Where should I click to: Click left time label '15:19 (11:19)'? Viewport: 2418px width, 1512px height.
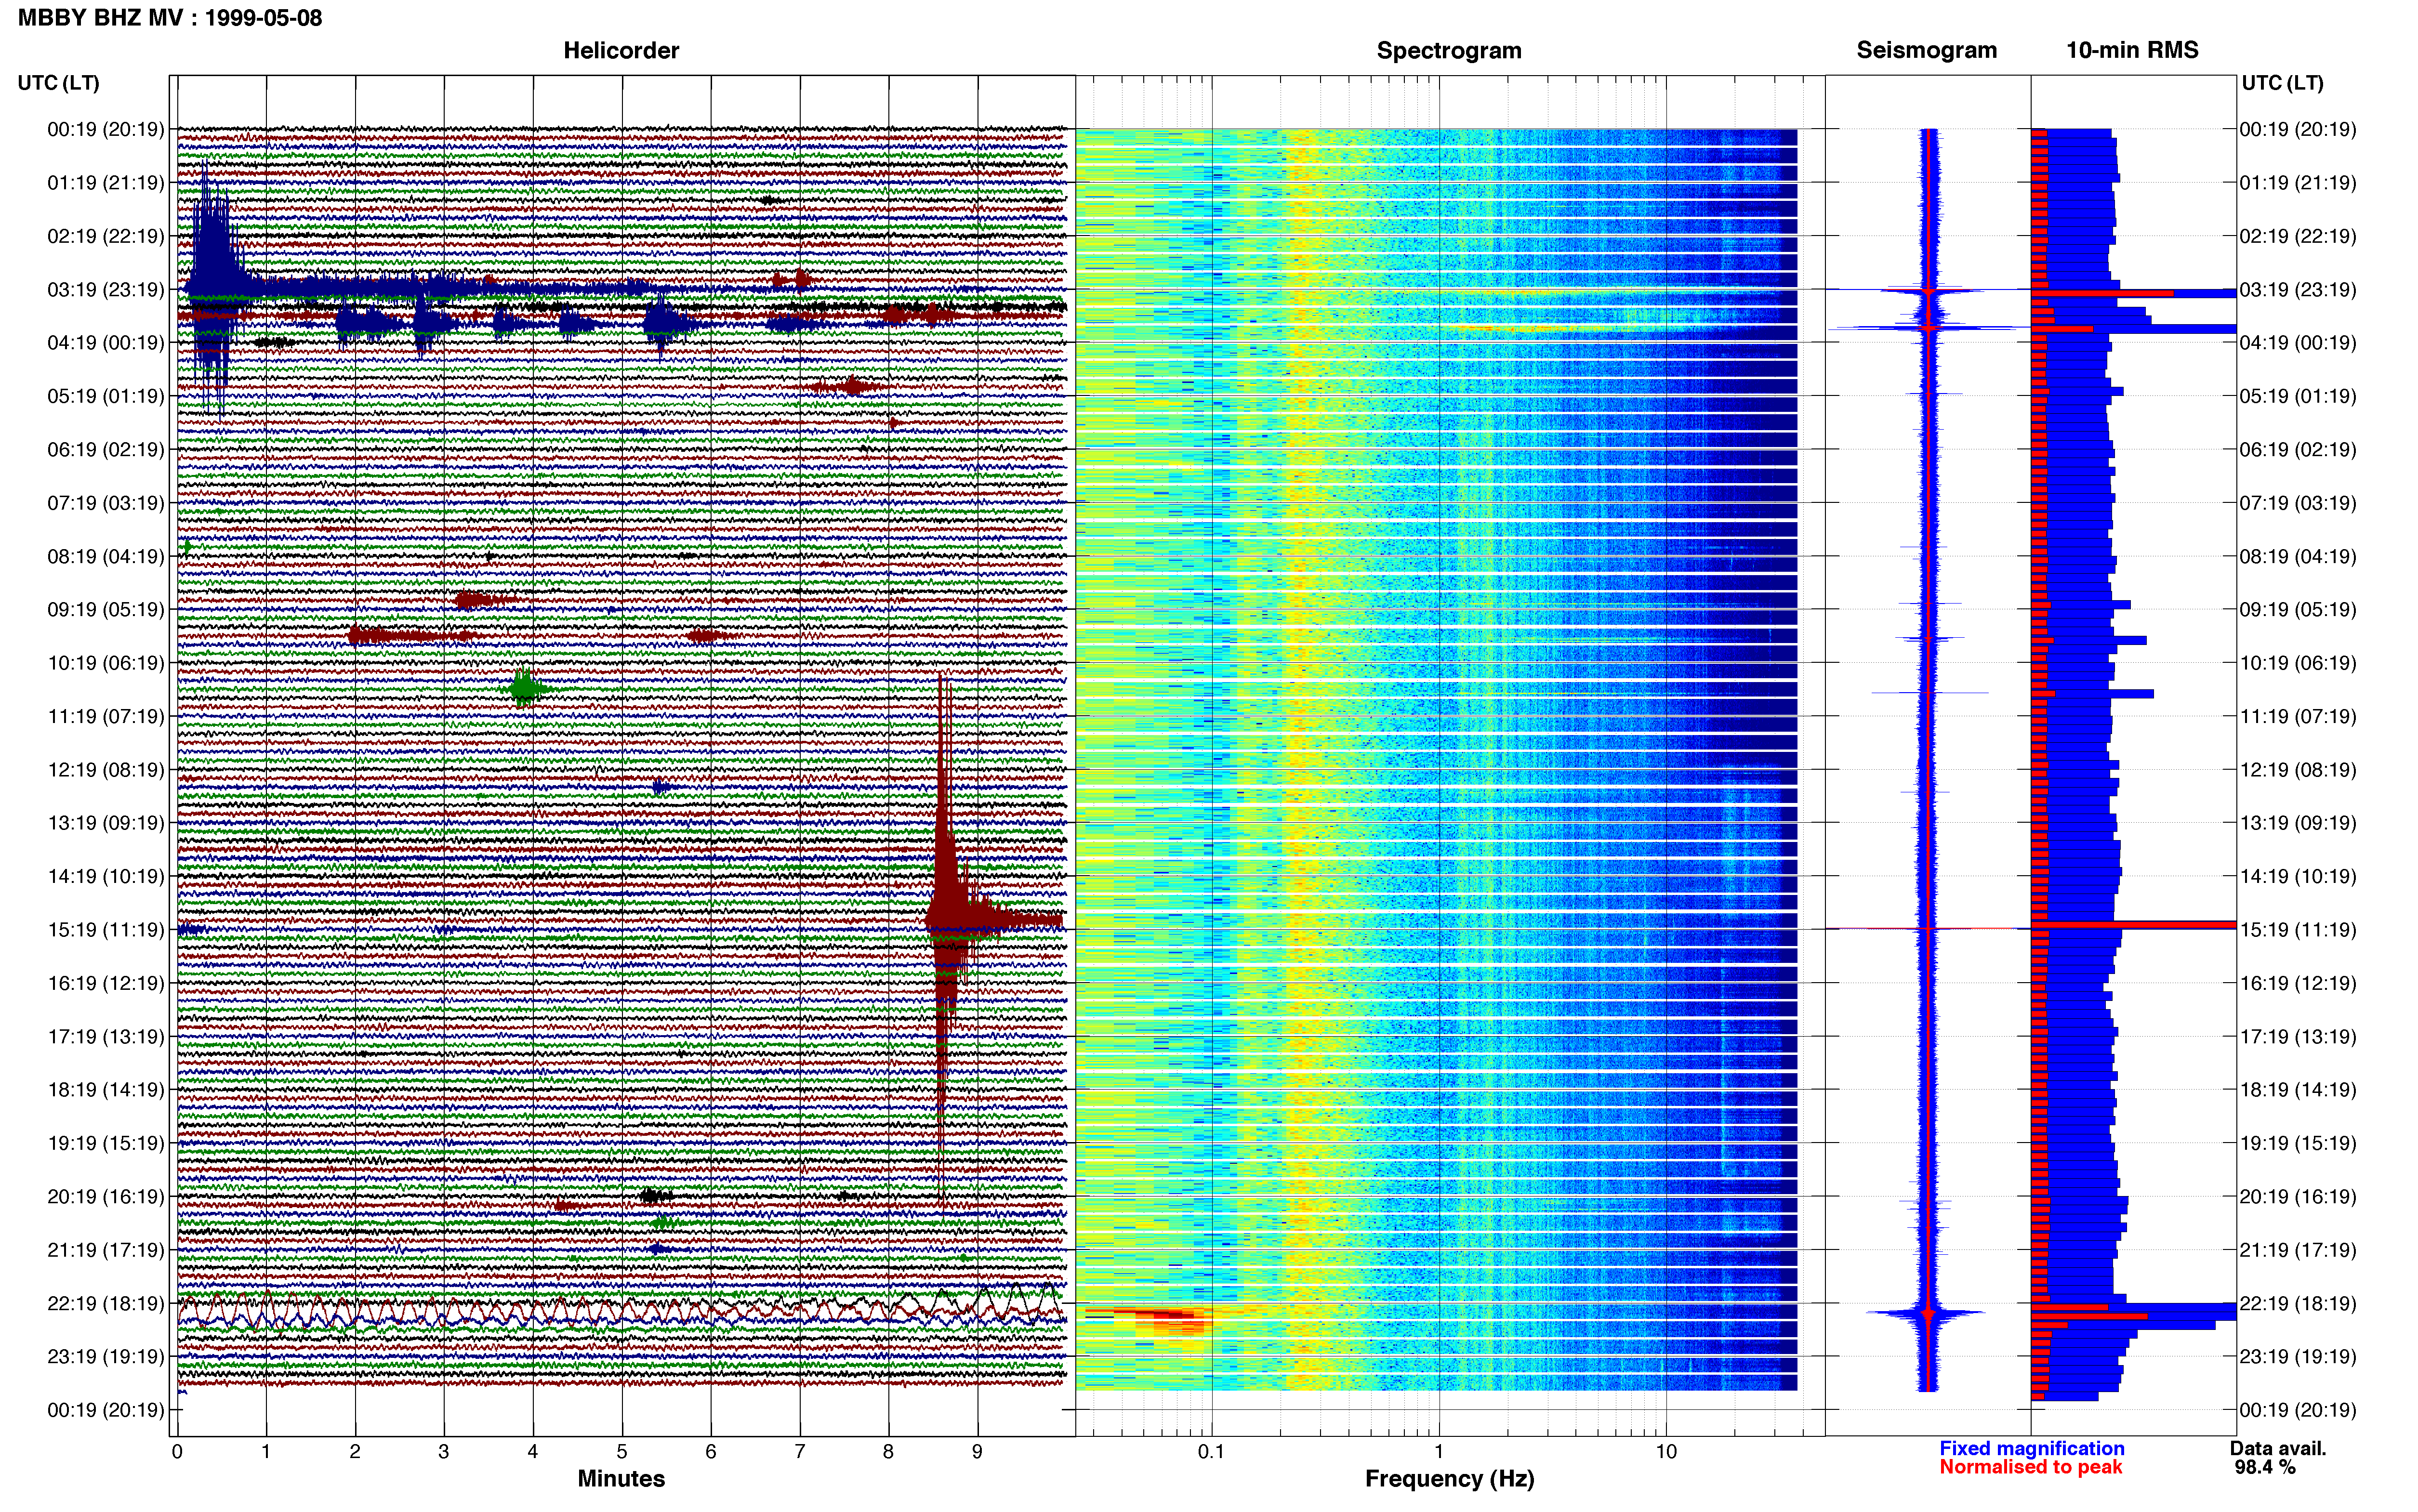(106, 930)
